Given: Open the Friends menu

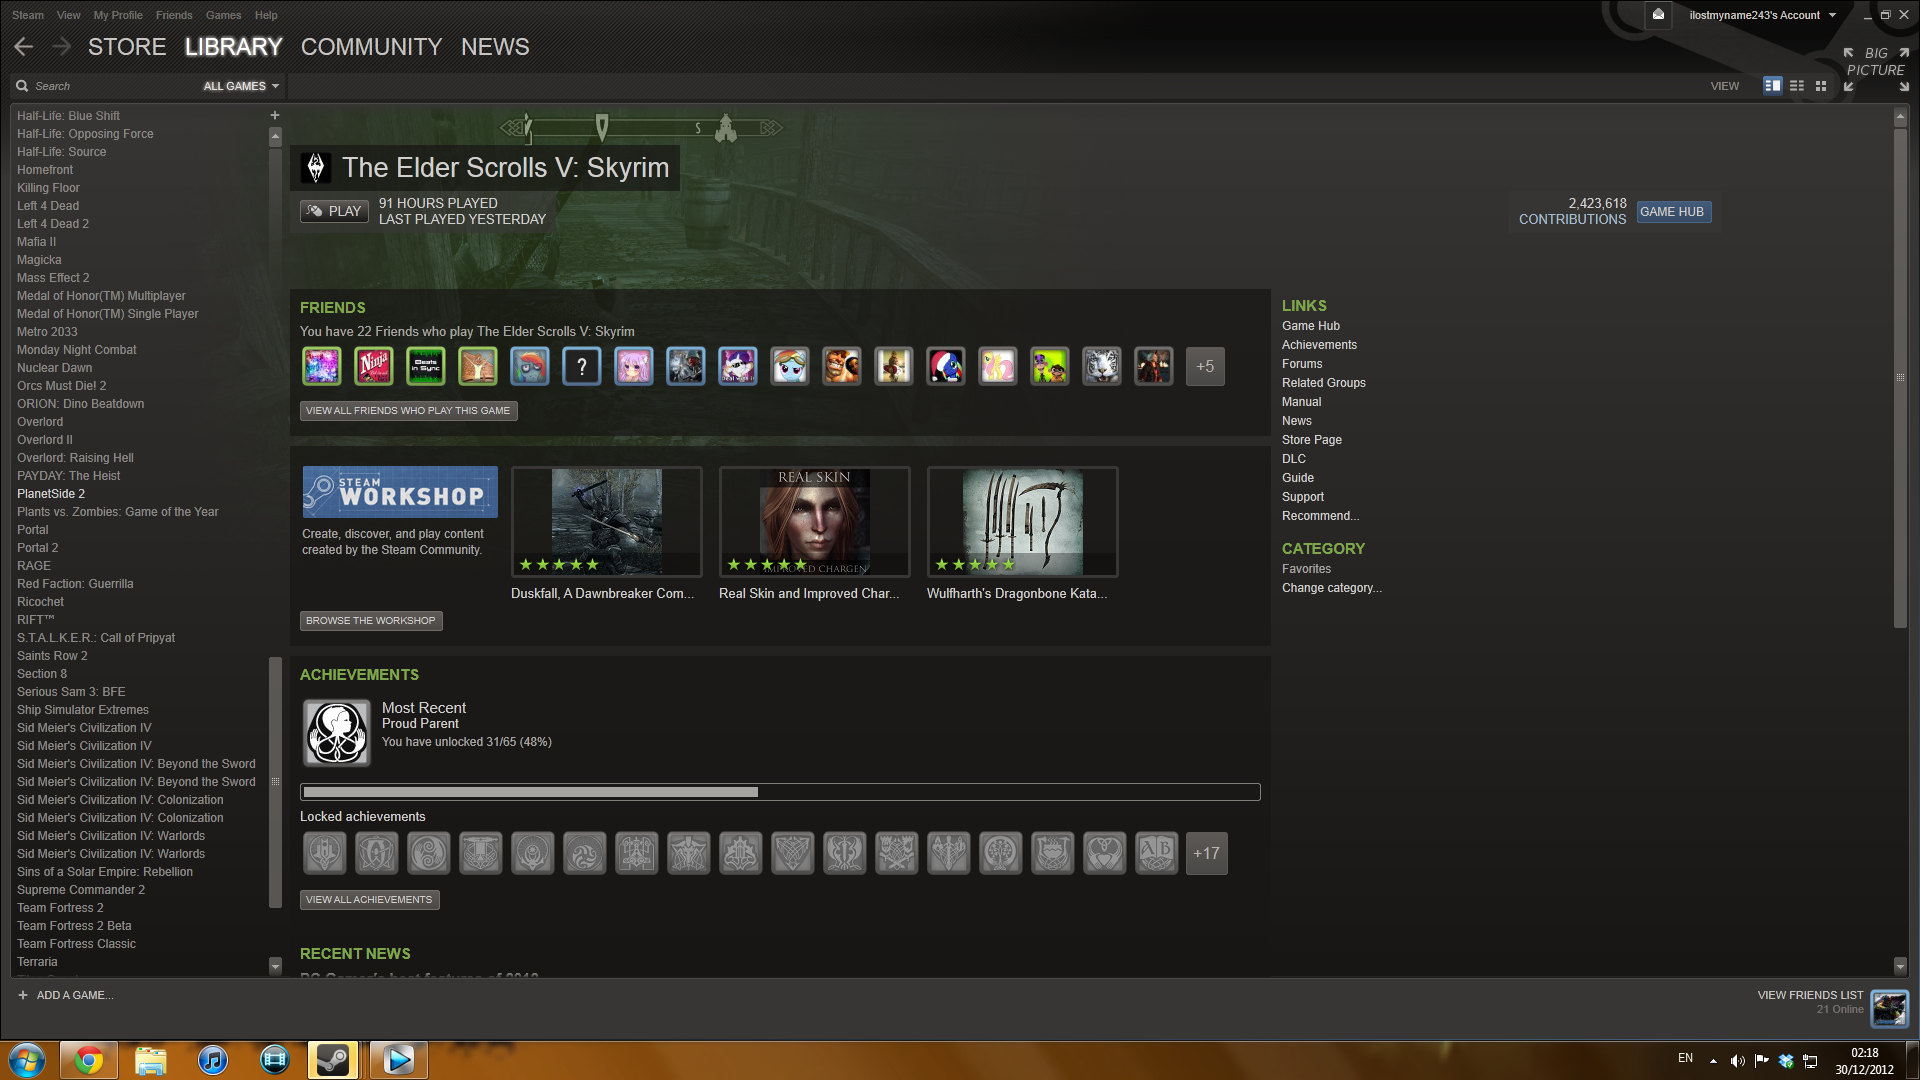Looking at the screenshot, I should pyautogui.click(x=174, y=15).
